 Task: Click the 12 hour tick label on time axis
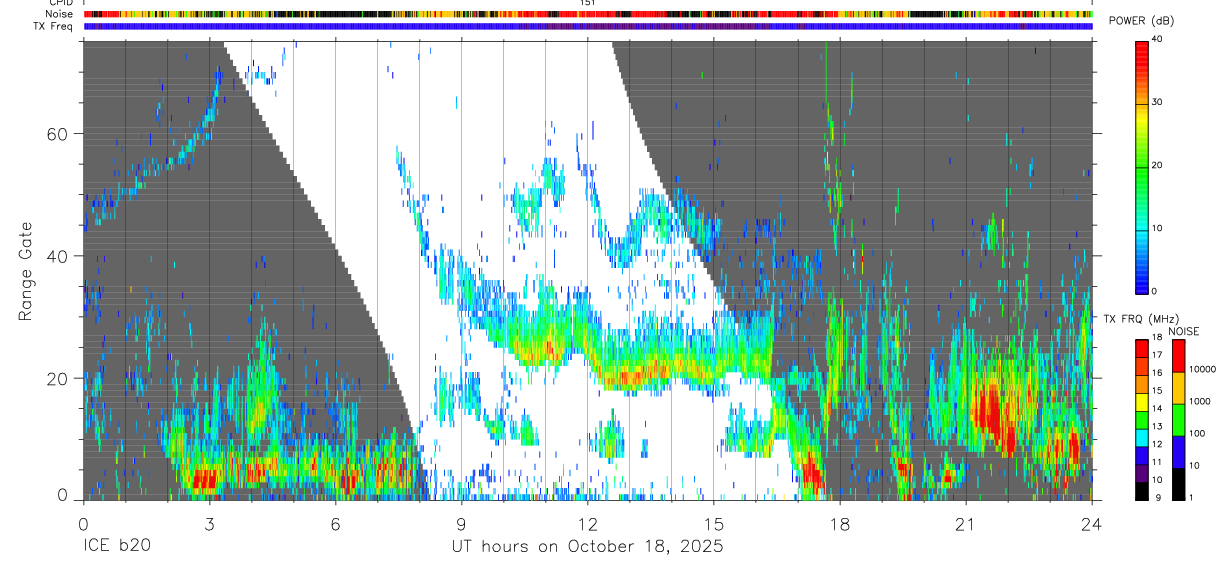(587, 523)
